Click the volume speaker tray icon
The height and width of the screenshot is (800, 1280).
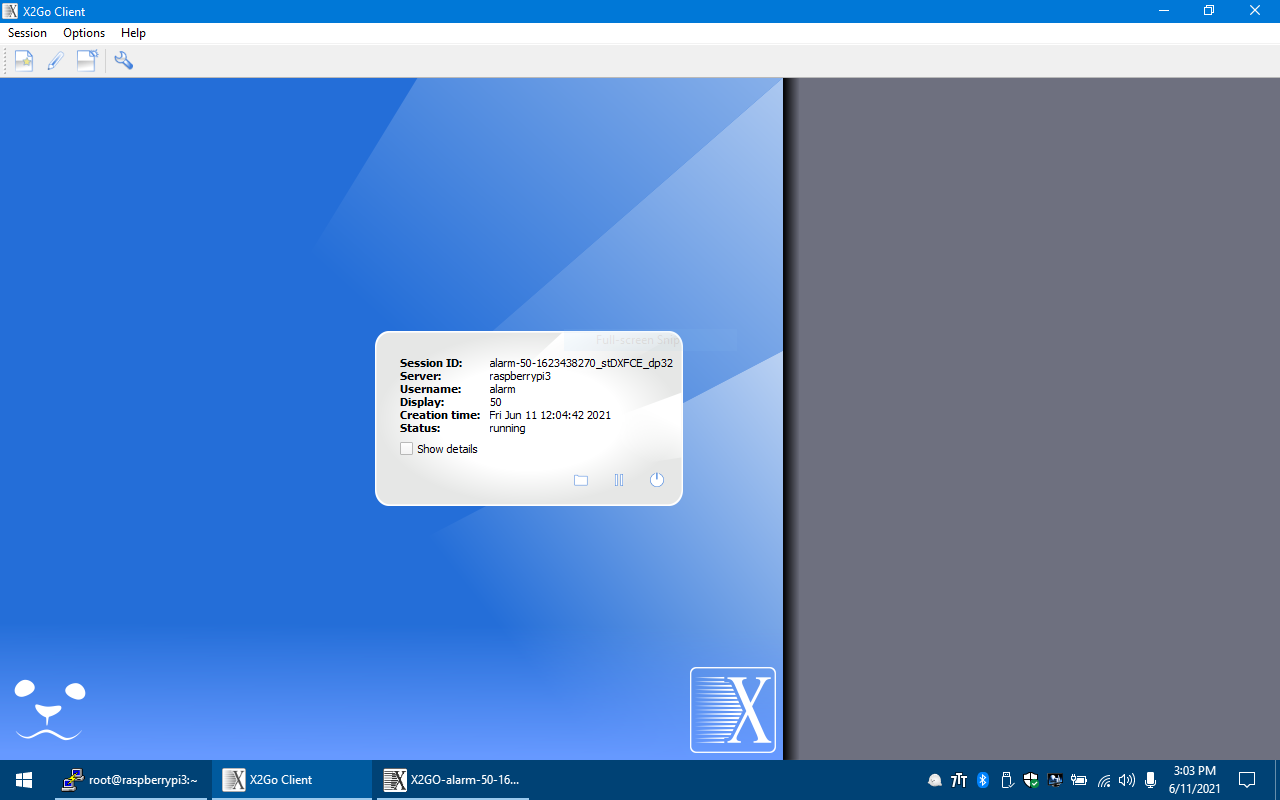(x=1127, y=780)
